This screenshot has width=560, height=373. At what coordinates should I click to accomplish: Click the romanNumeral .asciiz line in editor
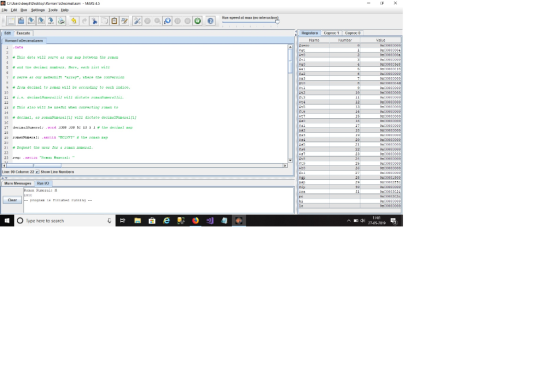click(x=60, y=138)
